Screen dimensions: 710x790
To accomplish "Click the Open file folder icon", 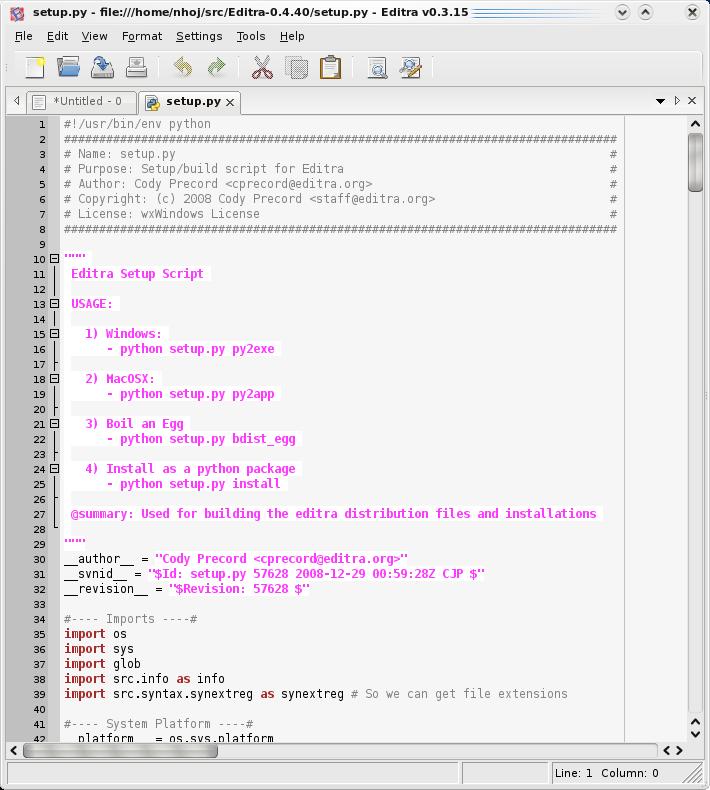I will (68, 68).
